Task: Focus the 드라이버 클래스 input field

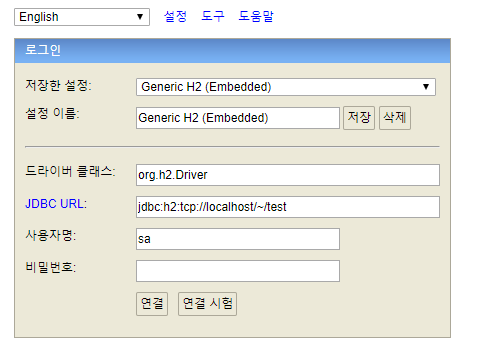Action: click(288, 175)
